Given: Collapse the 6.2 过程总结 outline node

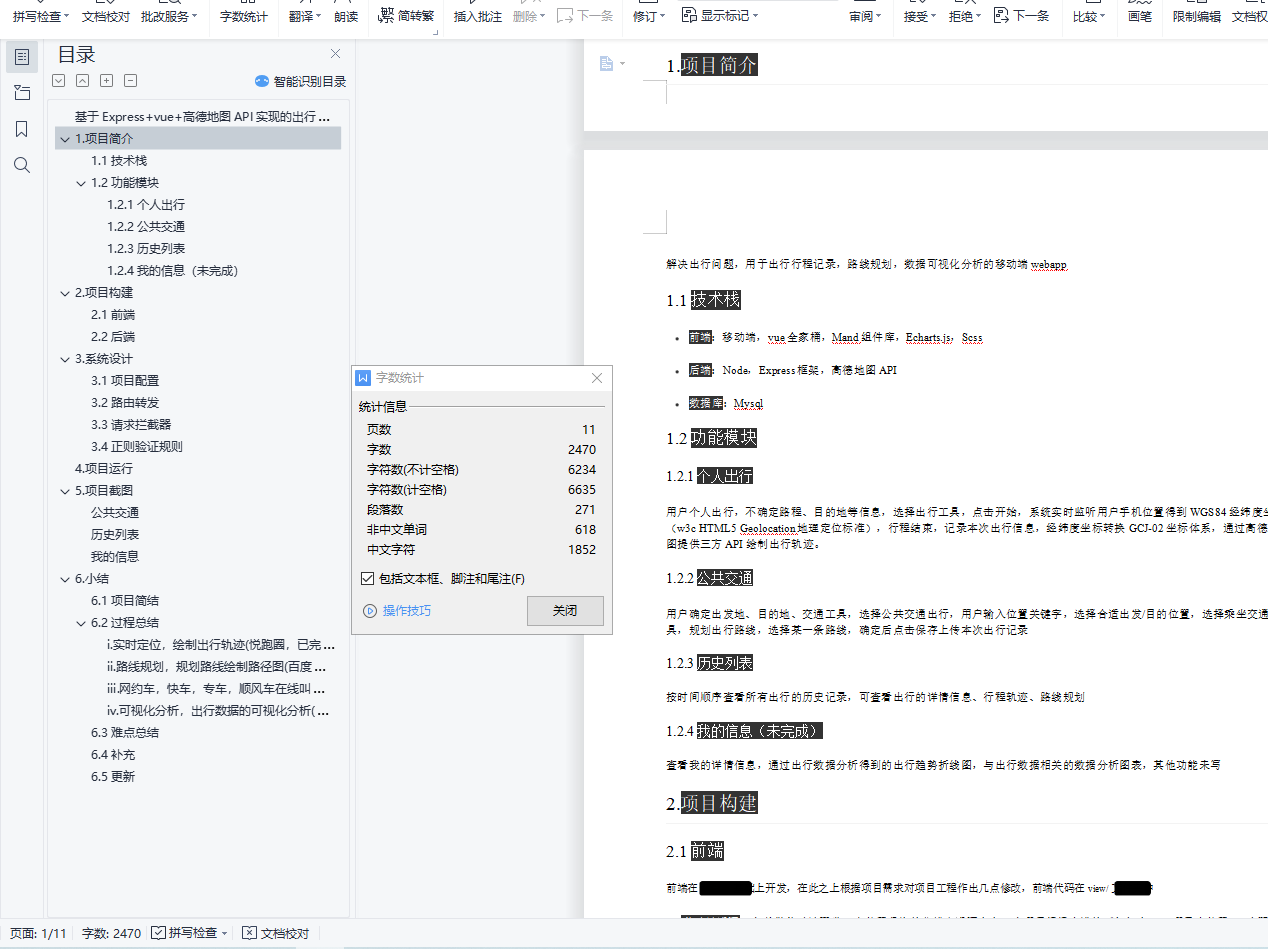Looking at the screenshot, I should [81, 623].
